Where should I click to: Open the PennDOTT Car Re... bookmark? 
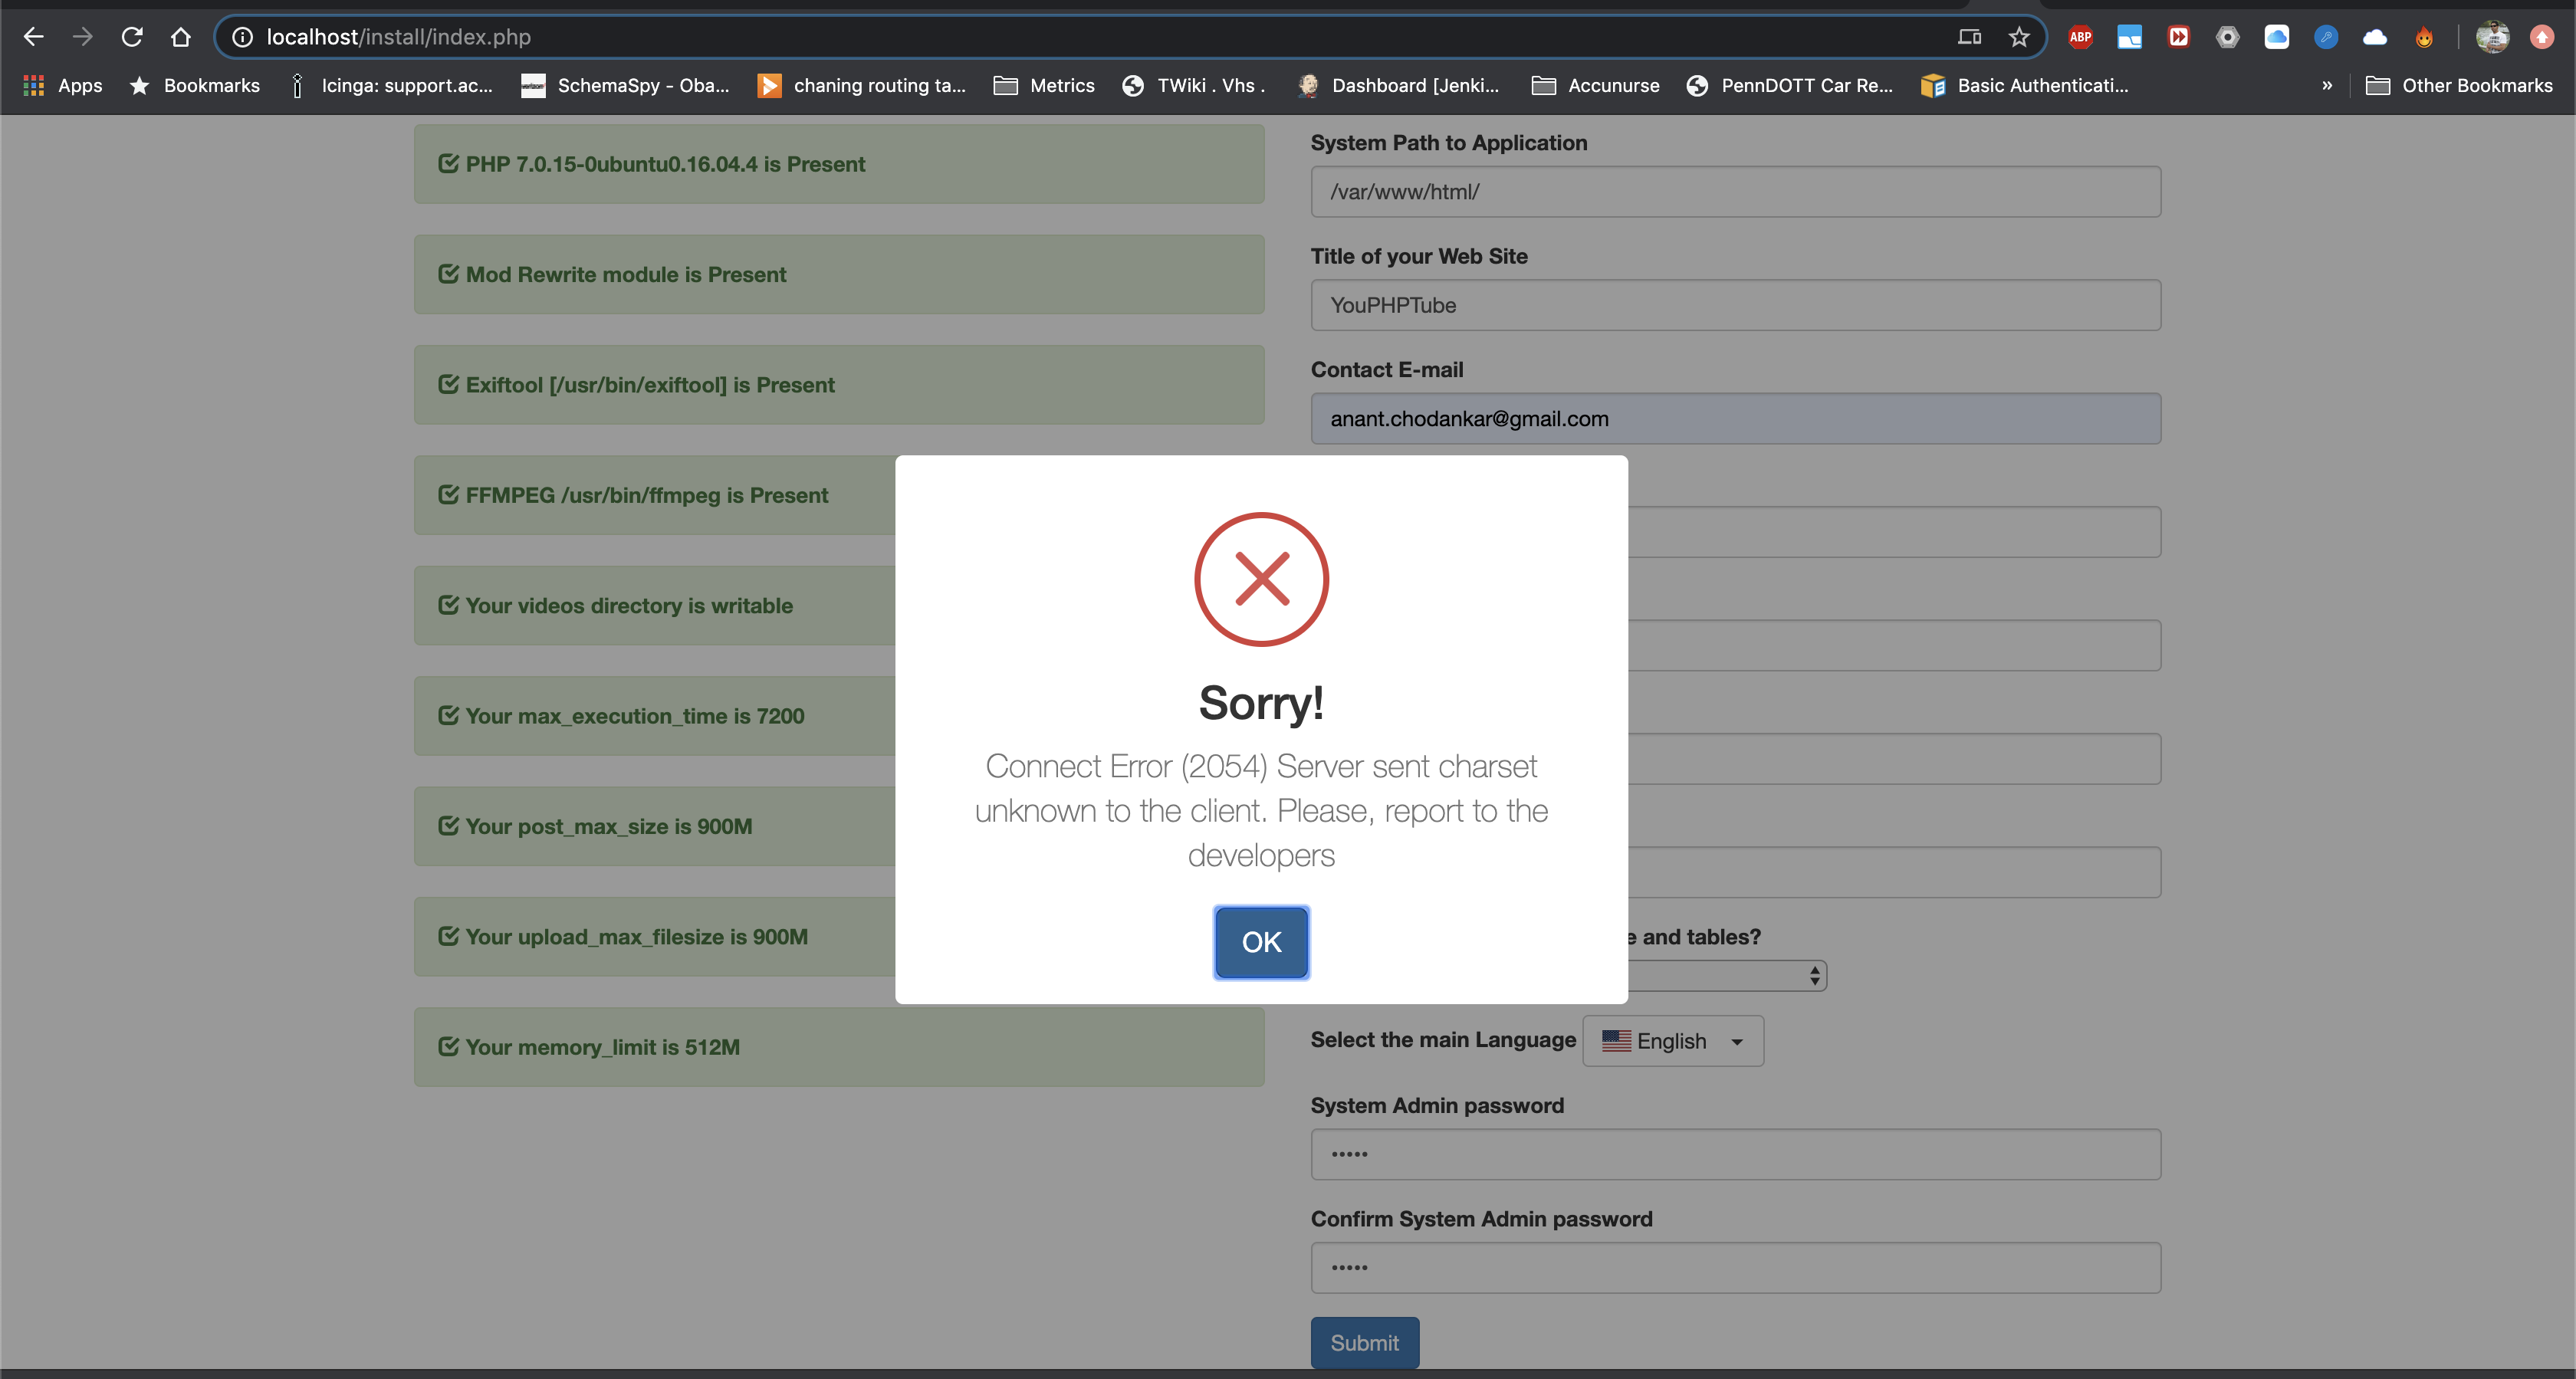pos(1790,86)
